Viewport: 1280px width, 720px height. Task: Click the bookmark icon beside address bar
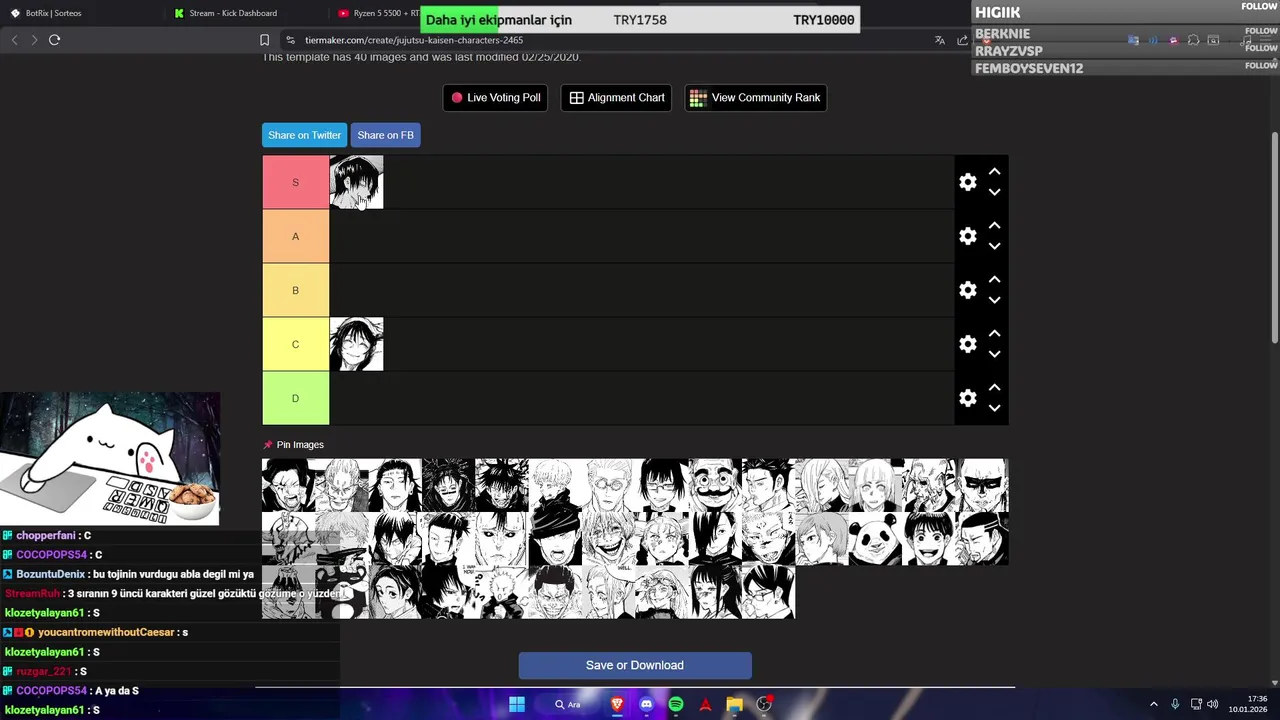click(x=264, y=40)
